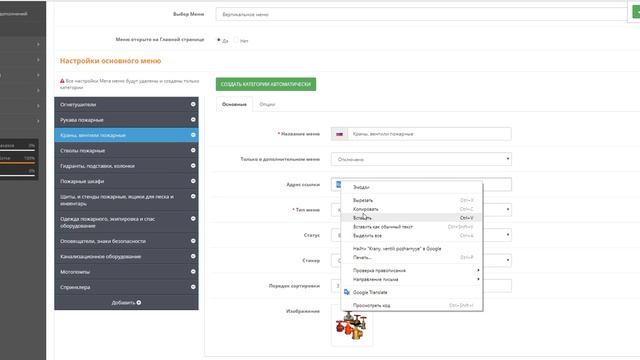Open the Стикер dropdown arrow
640x360 pixels.
pos(508,260)
